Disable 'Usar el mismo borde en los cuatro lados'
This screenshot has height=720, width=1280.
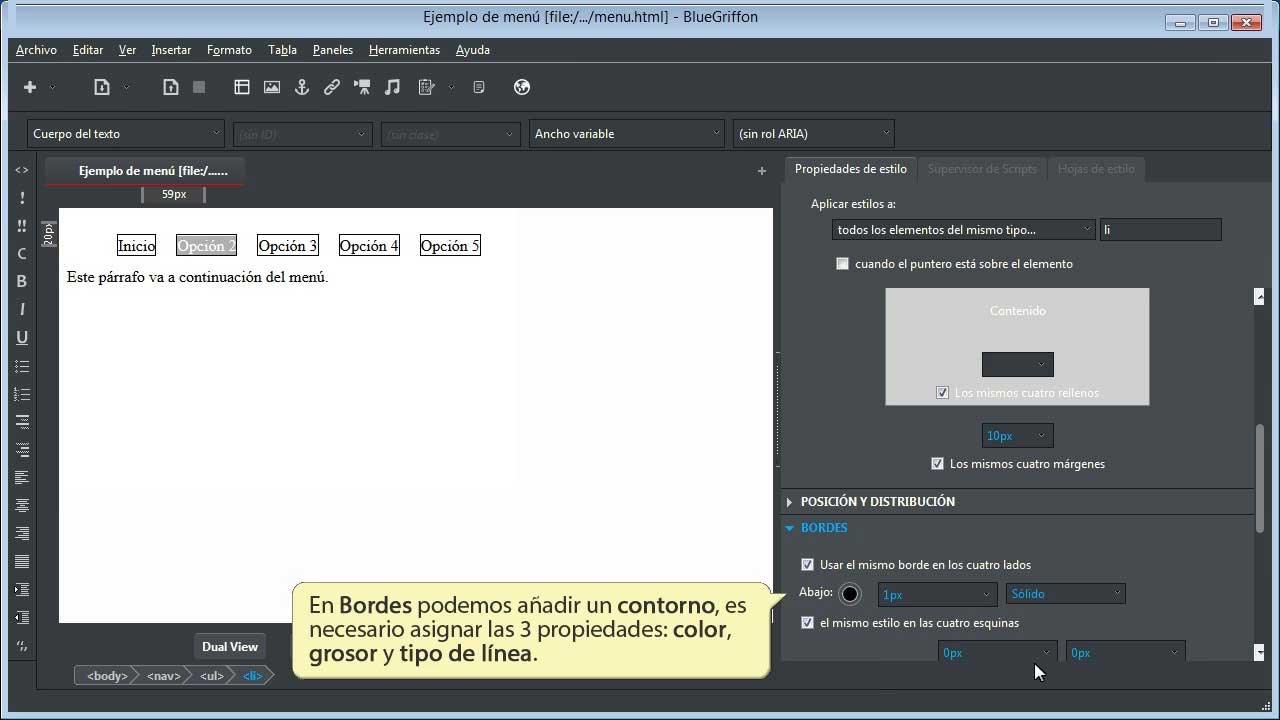(x=807, y=564)
